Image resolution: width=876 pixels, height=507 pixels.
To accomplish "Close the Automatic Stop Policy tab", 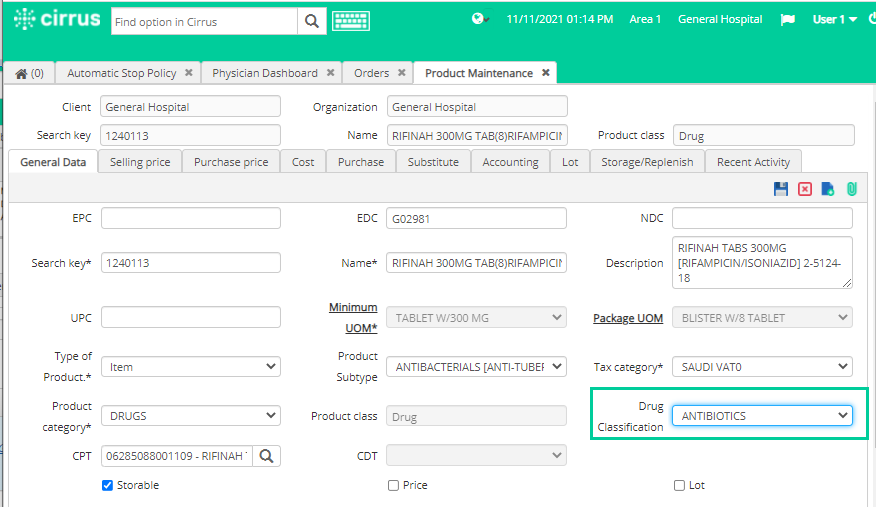I will pyautogui.click(x=189, y=73).
